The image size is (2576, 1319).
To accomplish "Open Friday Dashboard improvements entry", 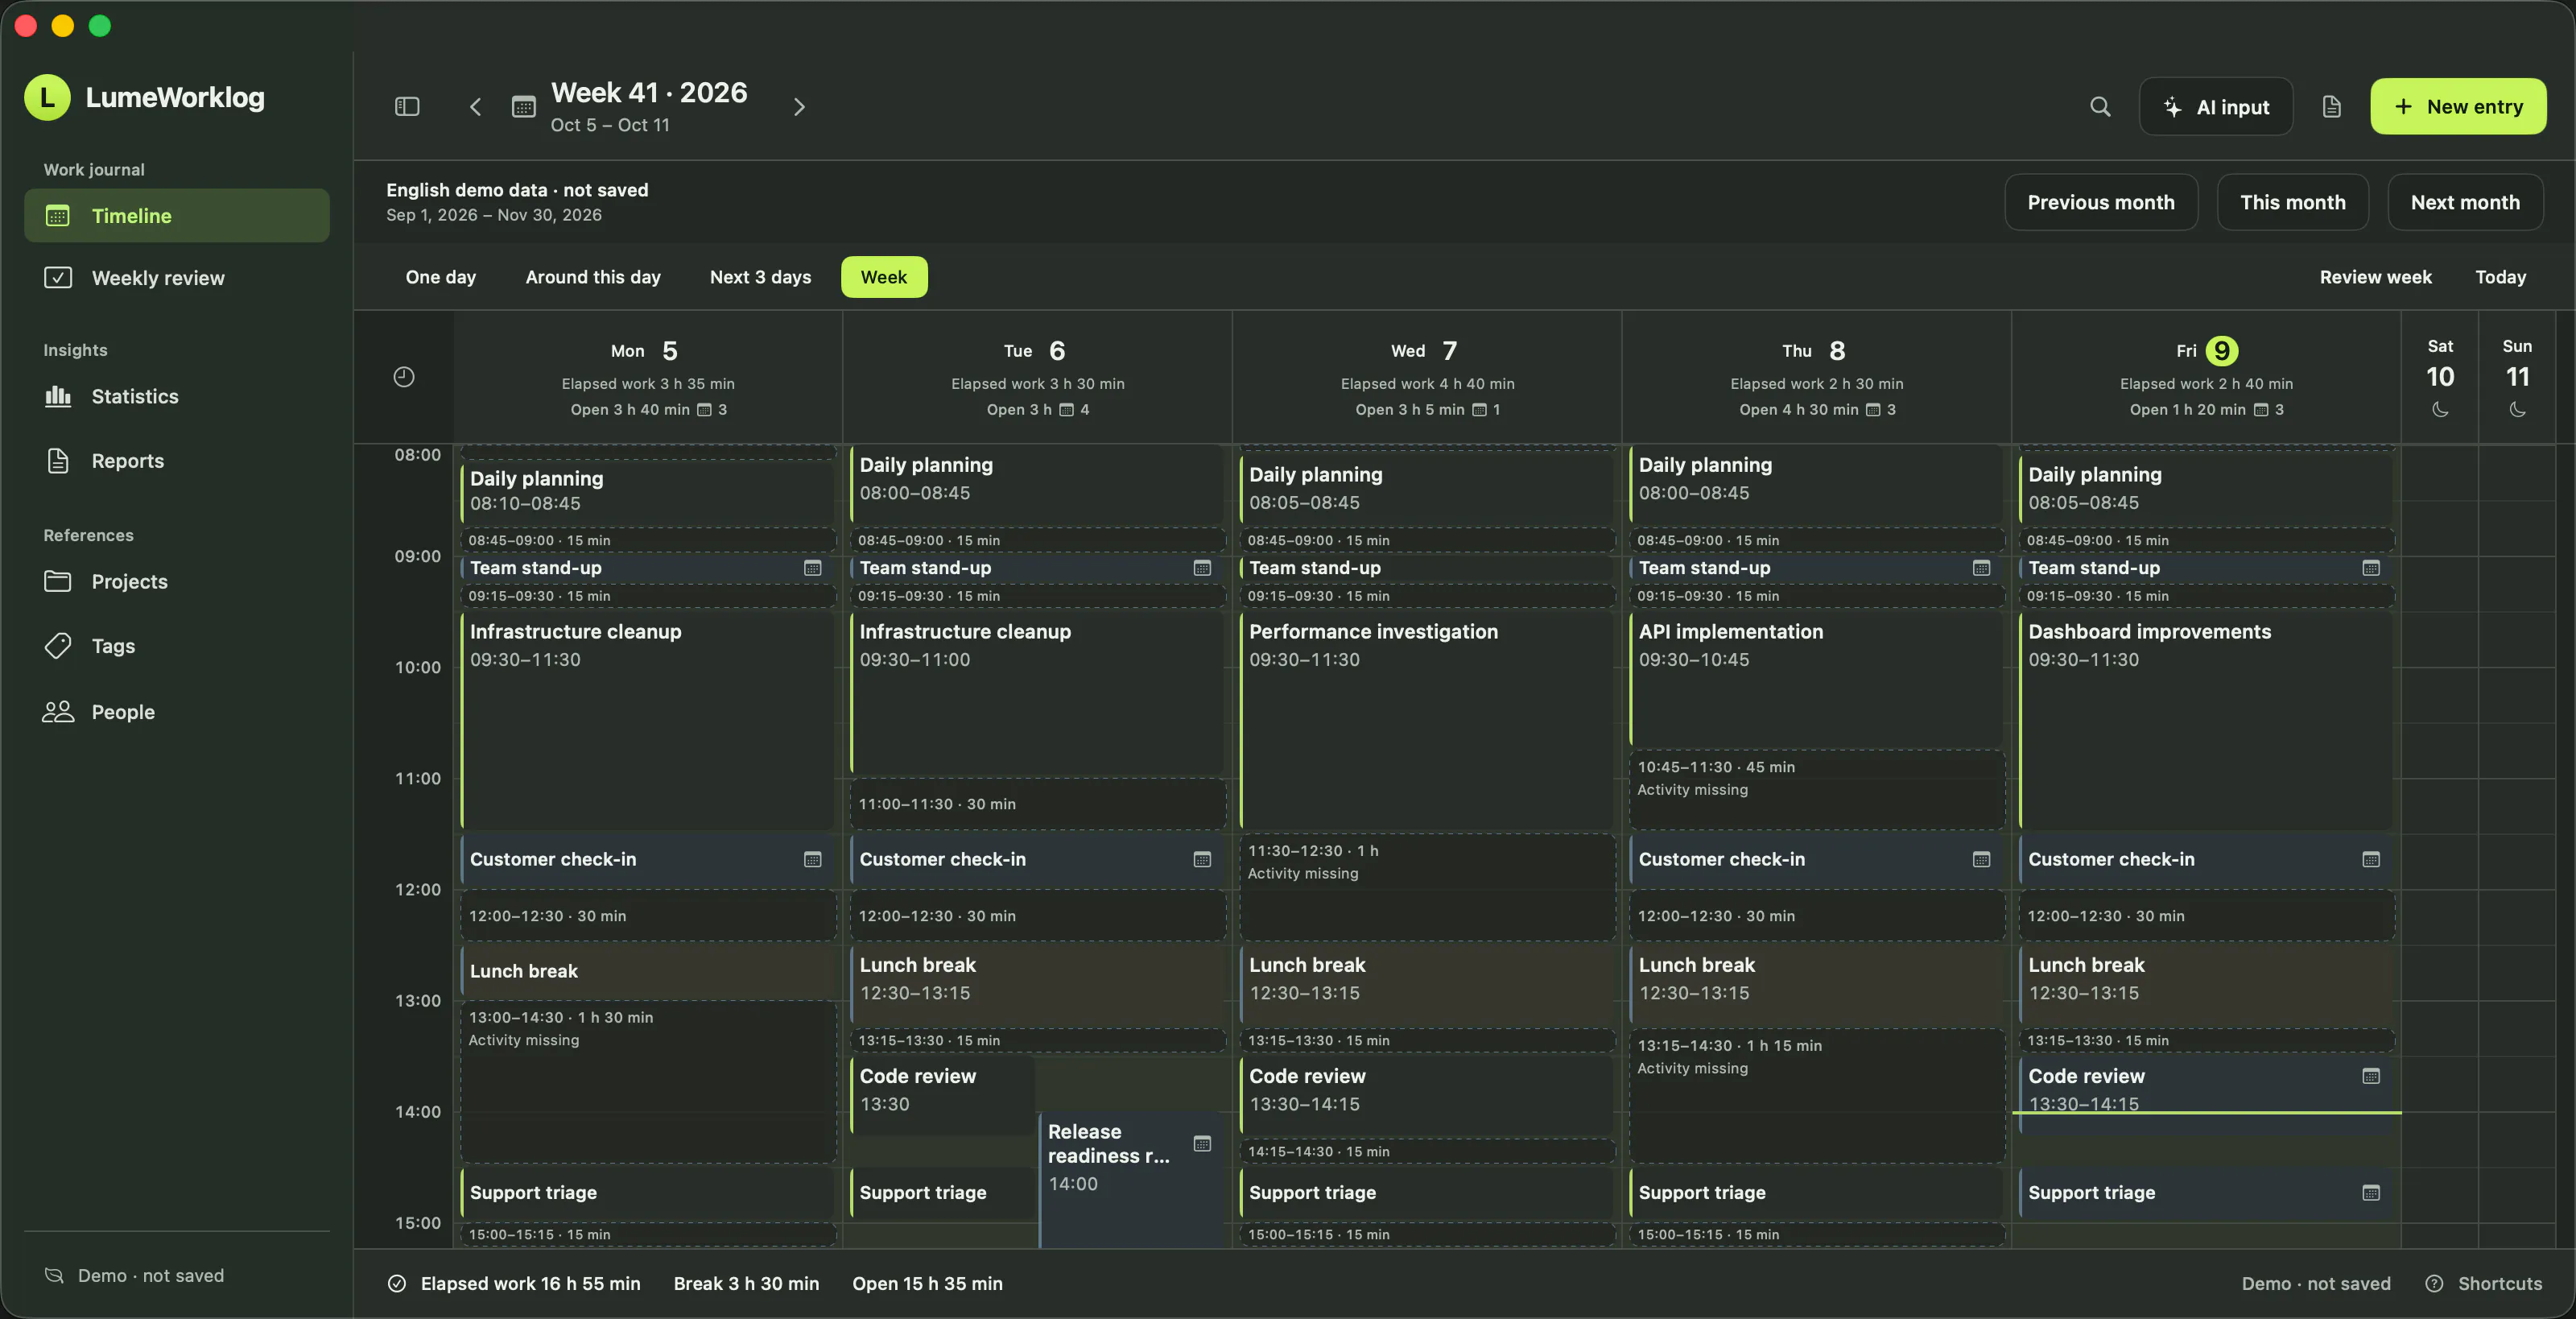I will point(2206,720).
